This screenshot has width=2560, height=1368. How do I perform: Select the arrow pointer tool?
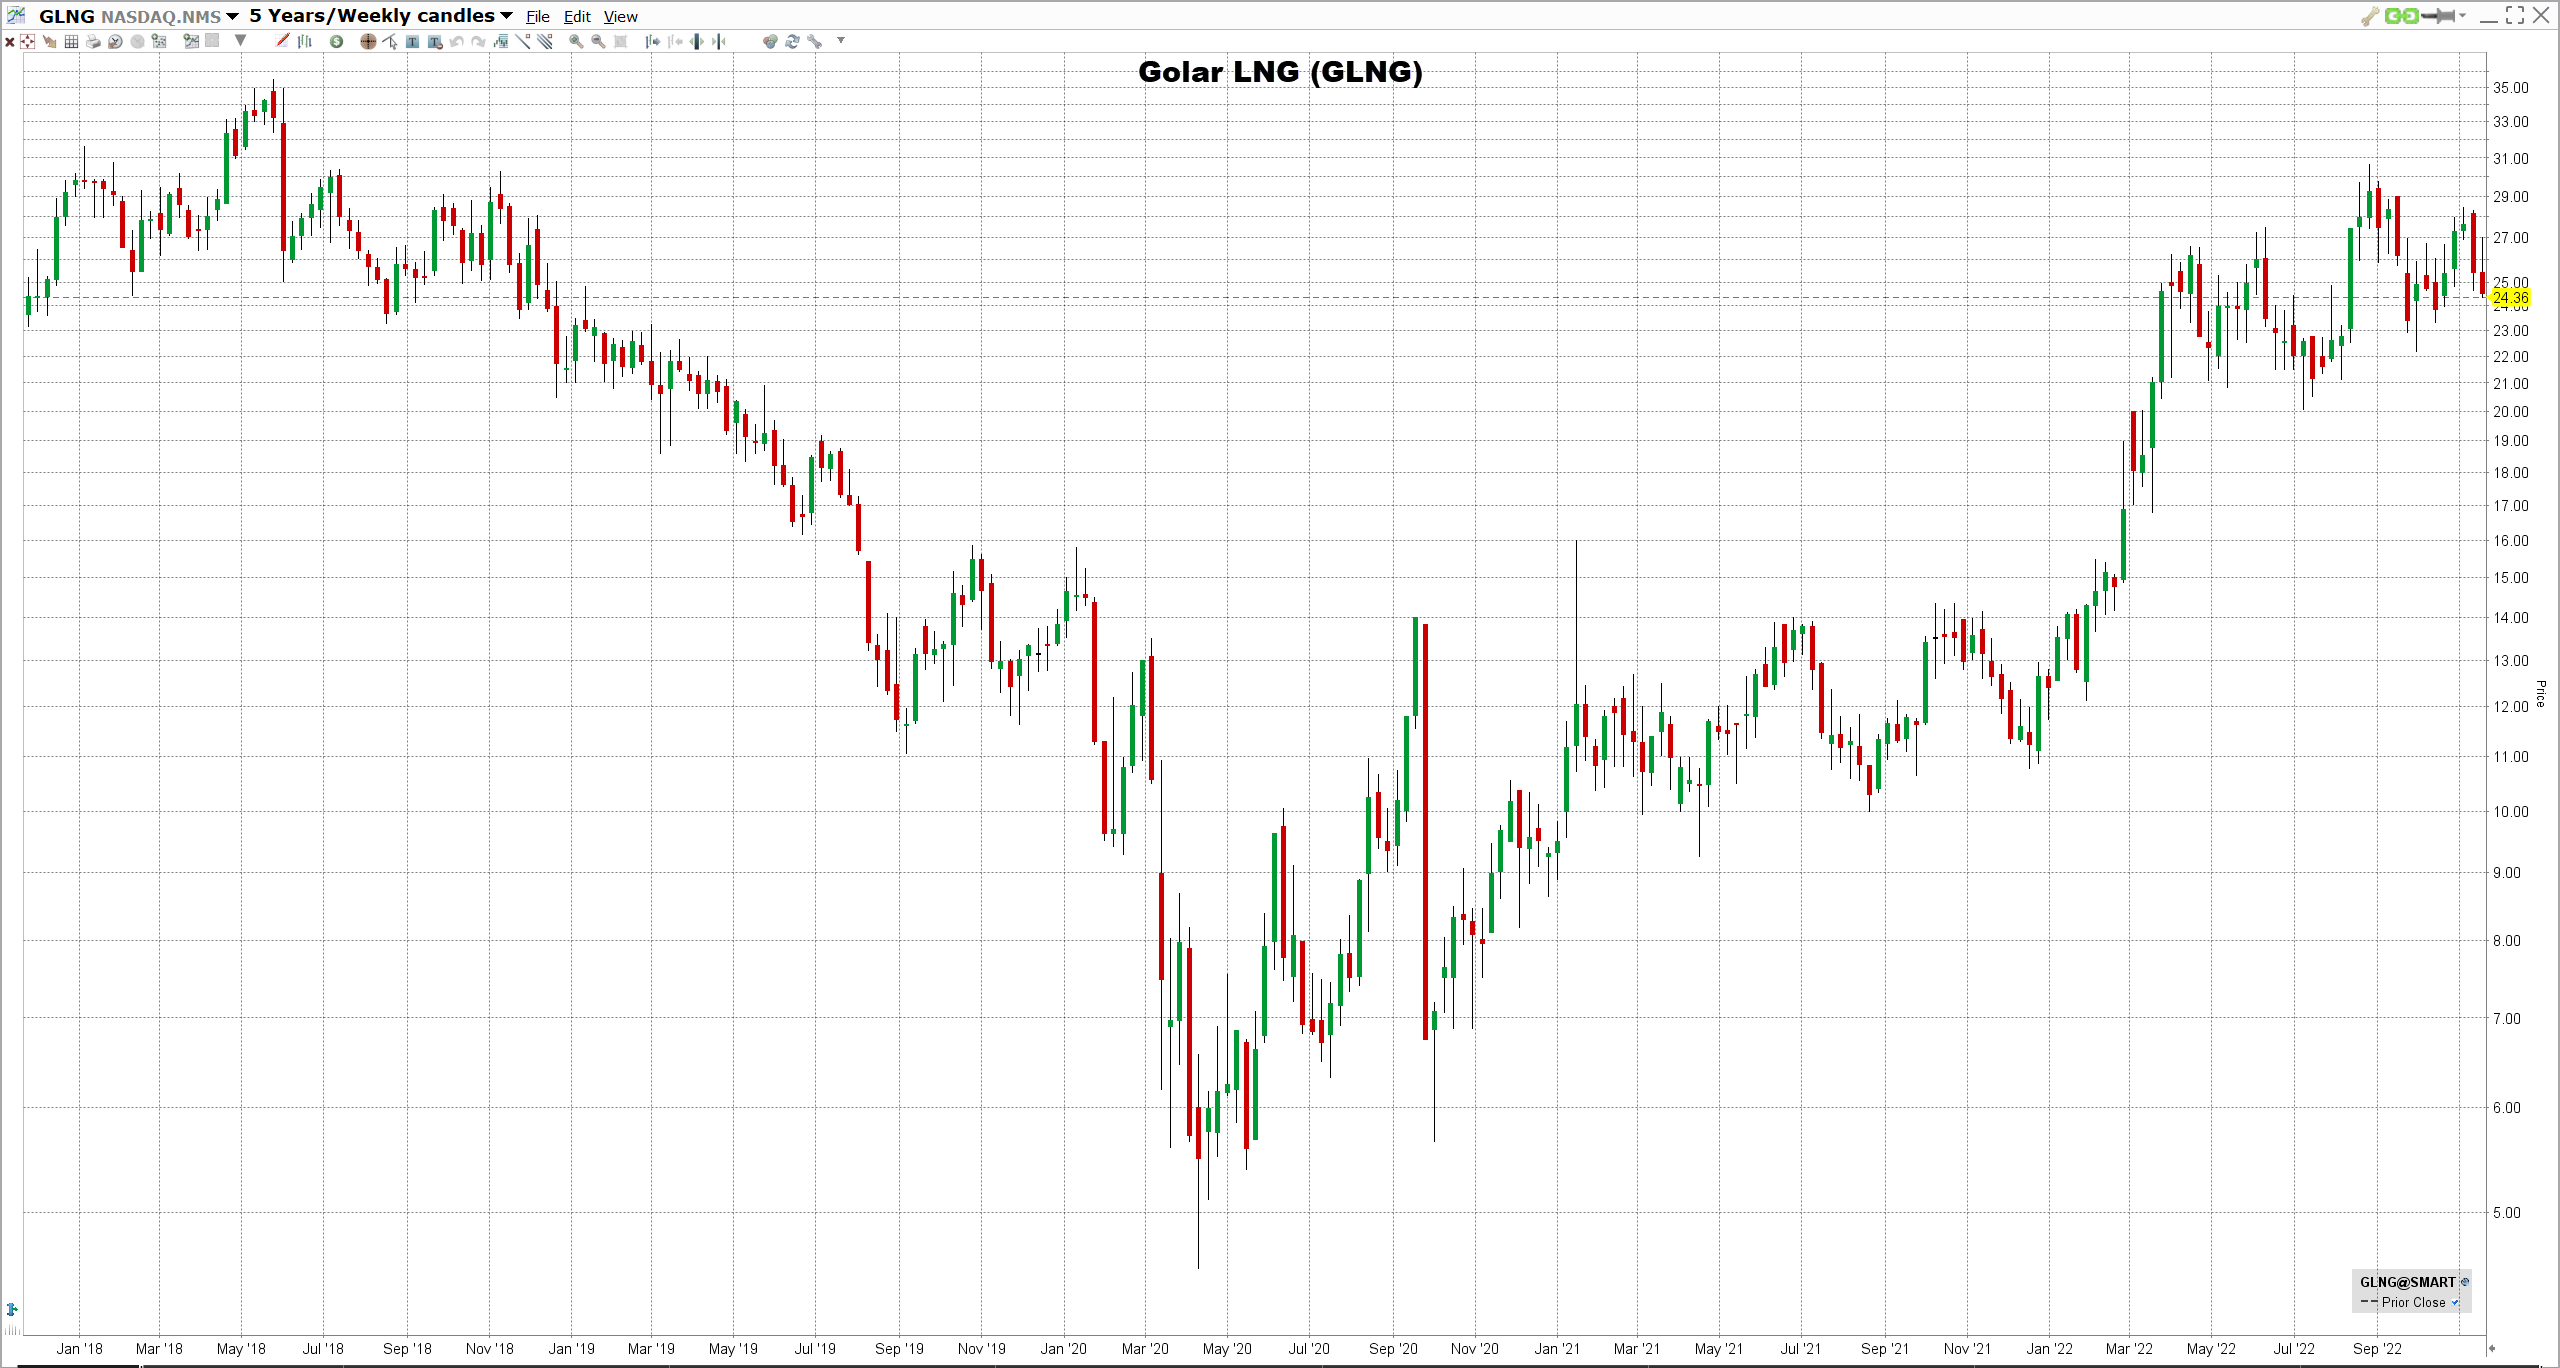pos(390,41)
